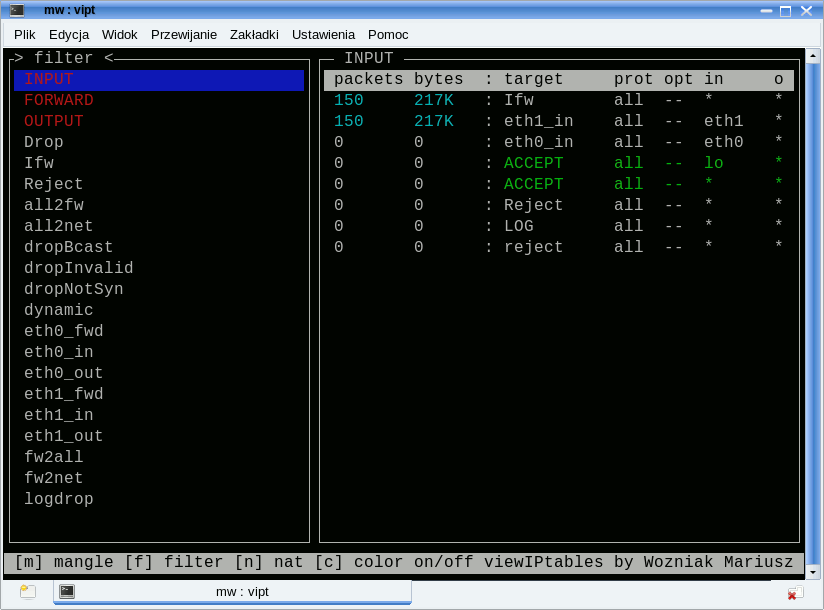Click the terminal icon in the title bar
The height and width of the screenshot is (610, 824).
pos(17,10)
